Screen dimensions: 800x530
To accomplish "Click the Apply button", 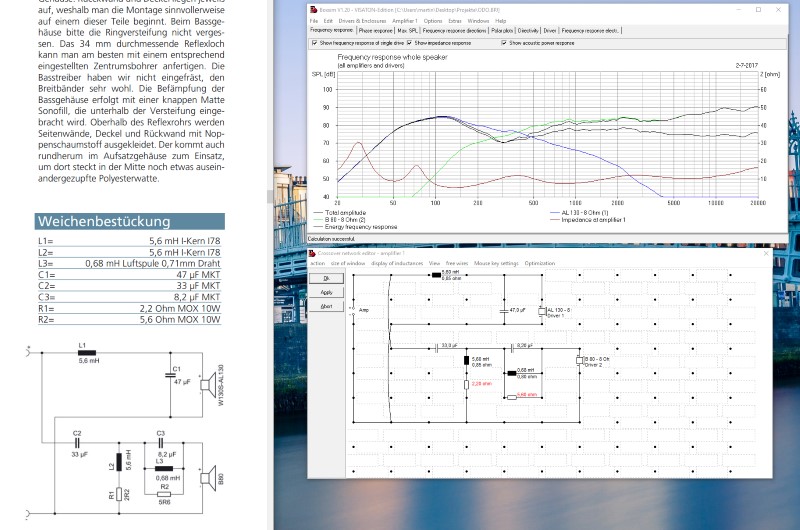I will click(326, 292).
